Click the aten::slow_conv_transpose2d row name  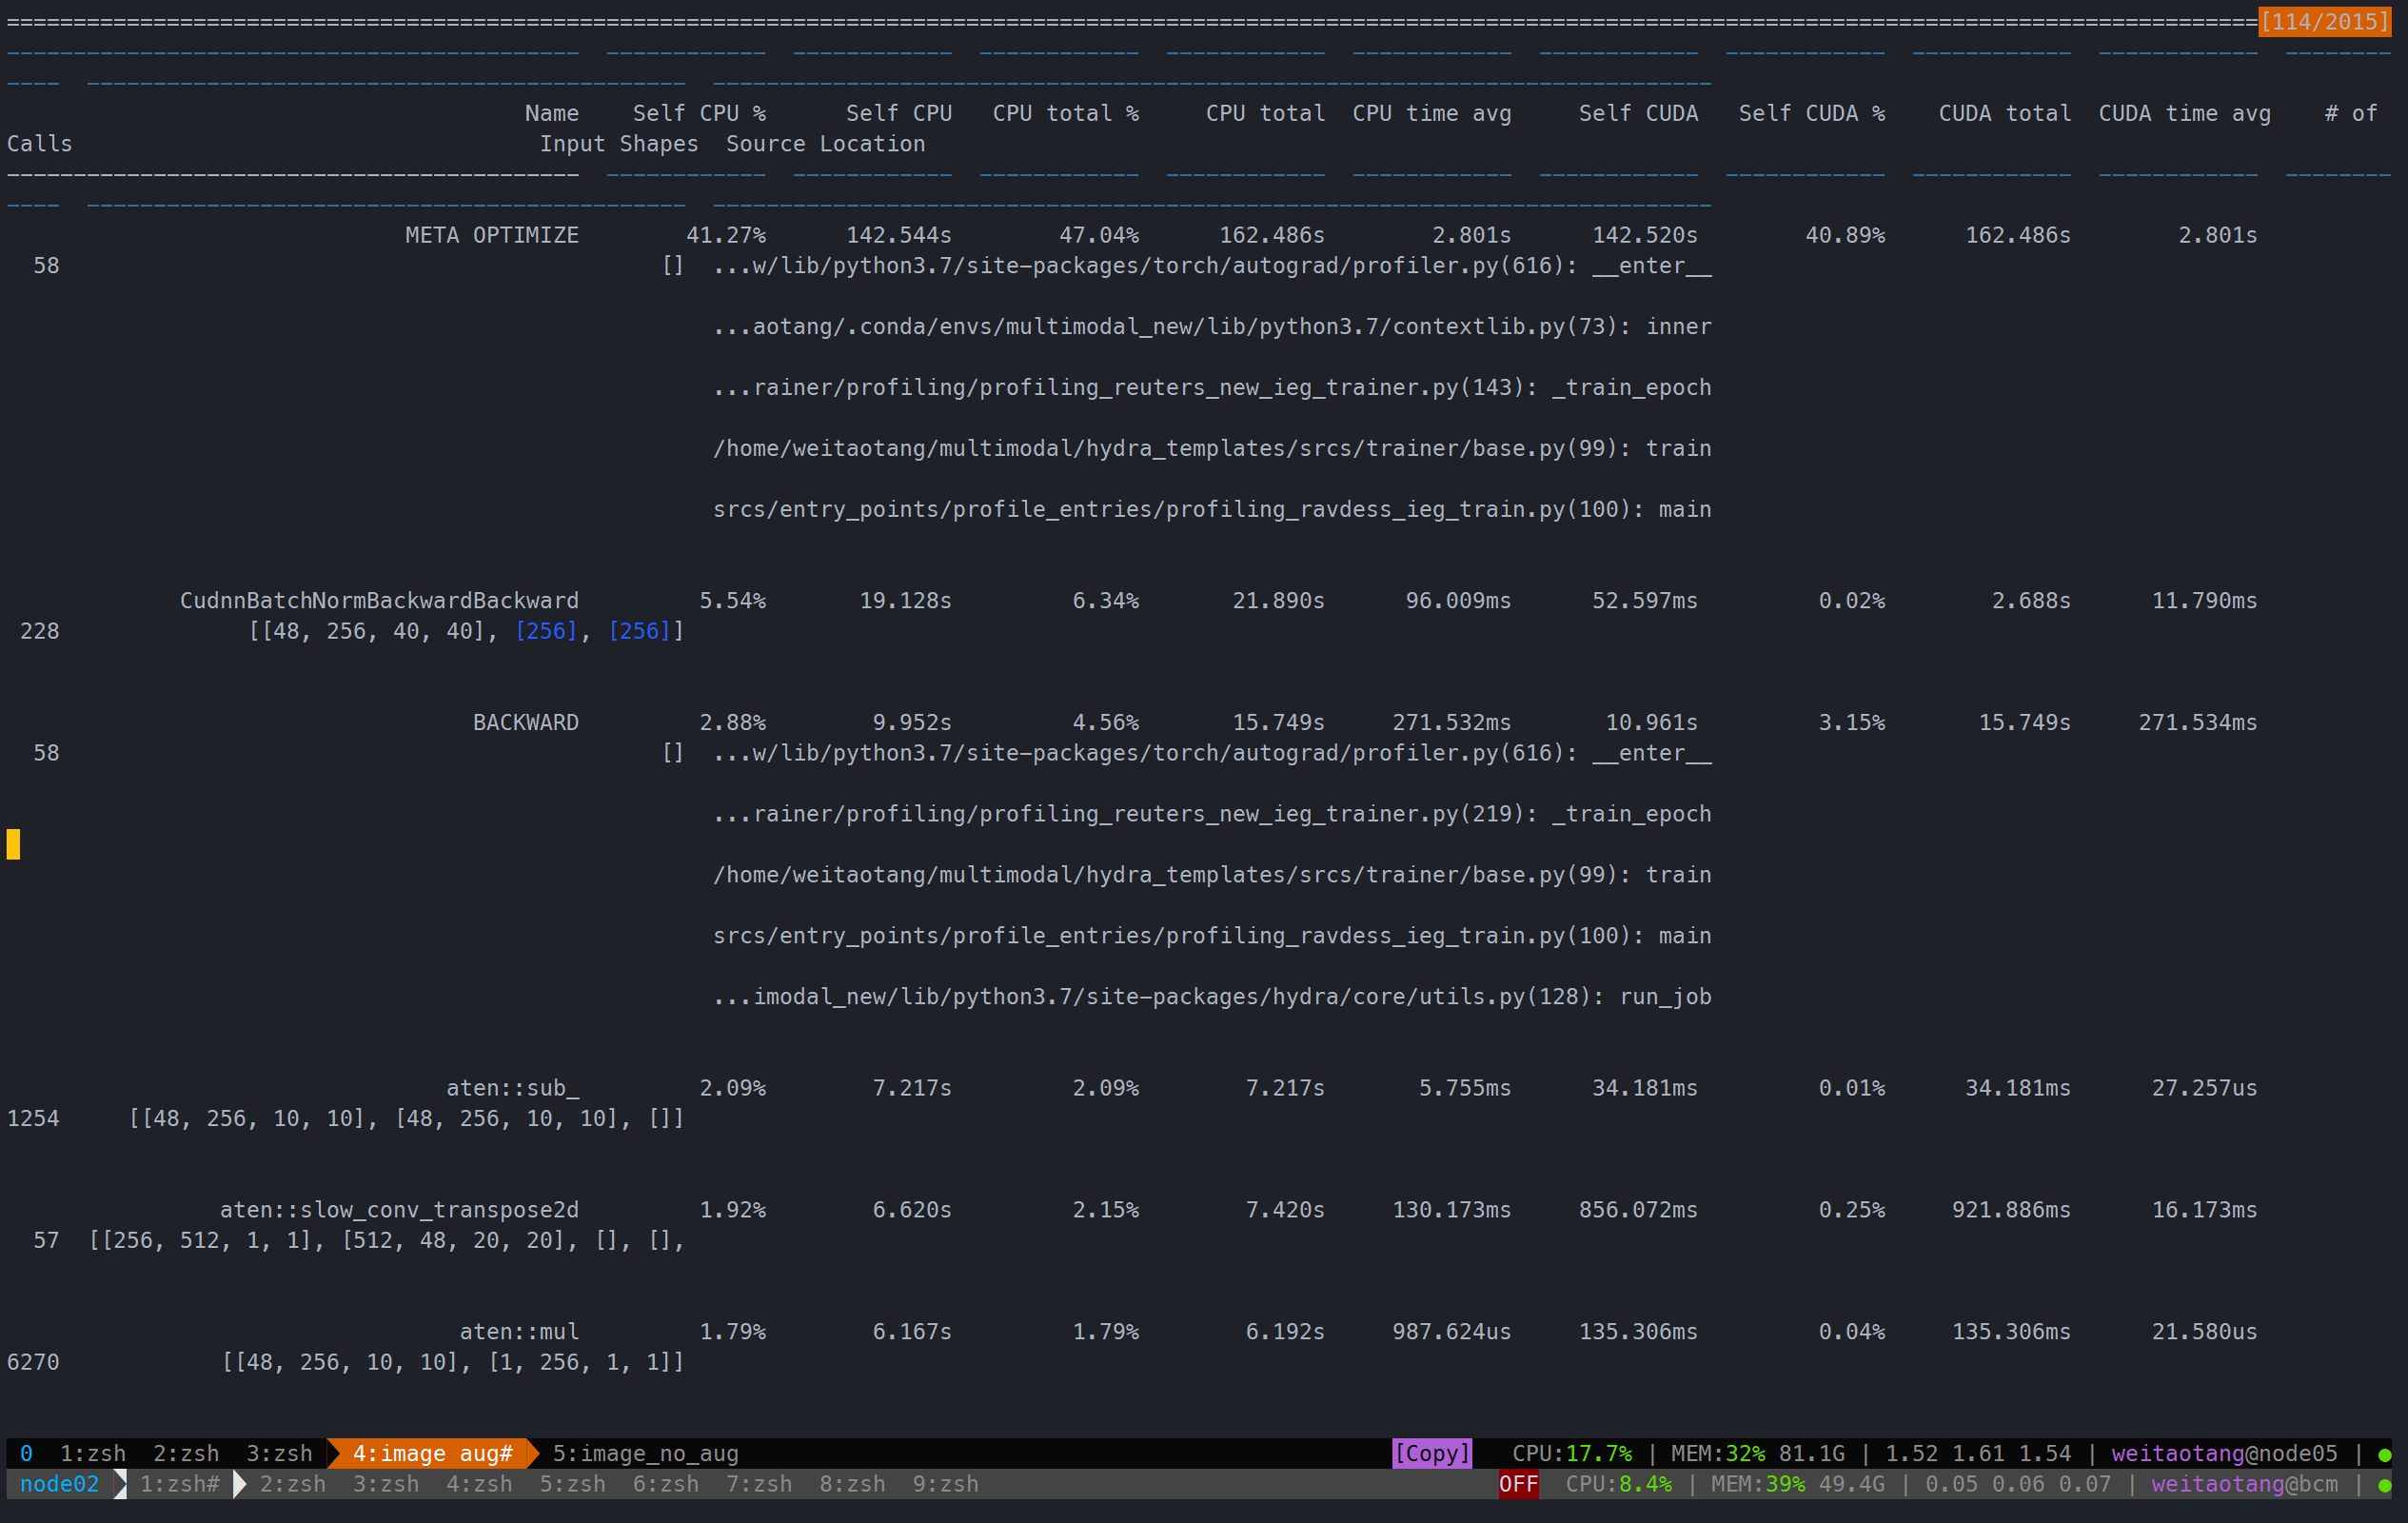coord(399,1210)
